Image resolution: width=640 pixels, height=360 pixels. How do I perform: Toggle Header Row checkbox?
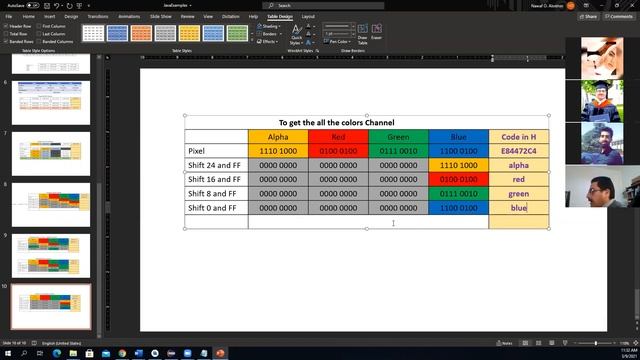6,26
